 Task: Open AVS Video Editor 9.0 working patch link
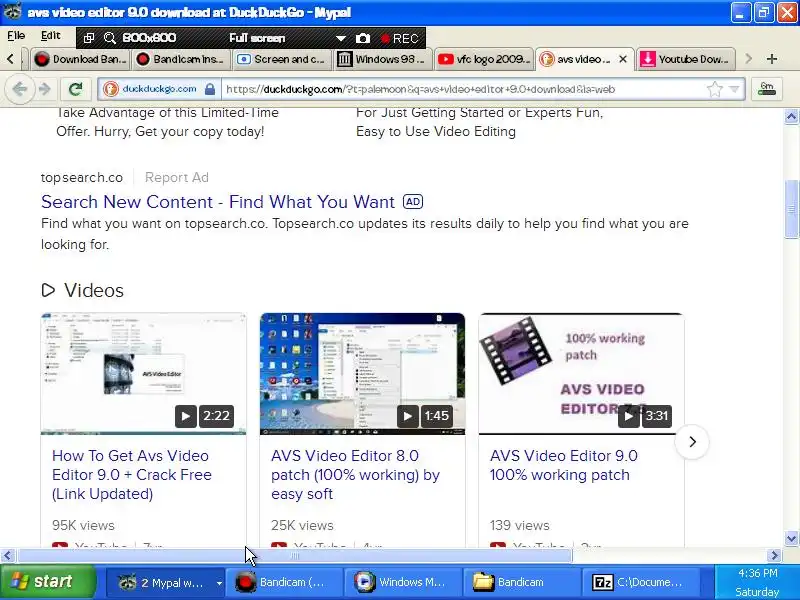(x=564, y=465)
